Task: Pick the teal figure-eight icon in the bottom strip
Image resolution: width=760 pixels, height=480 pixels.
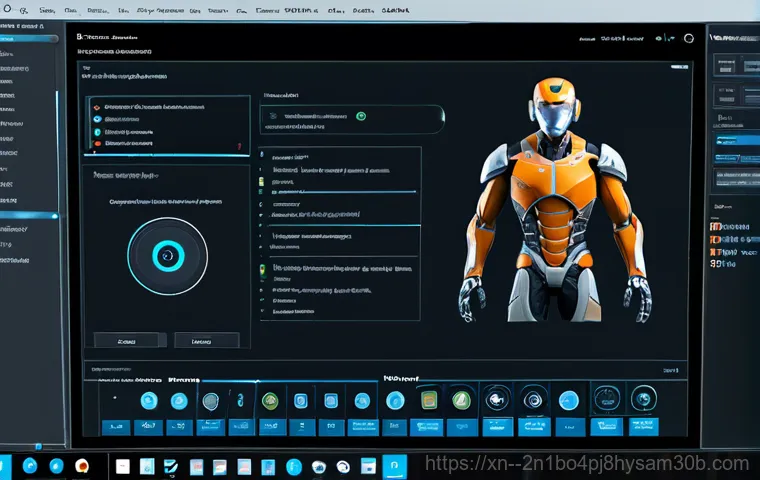Action: tap(240, 401)
